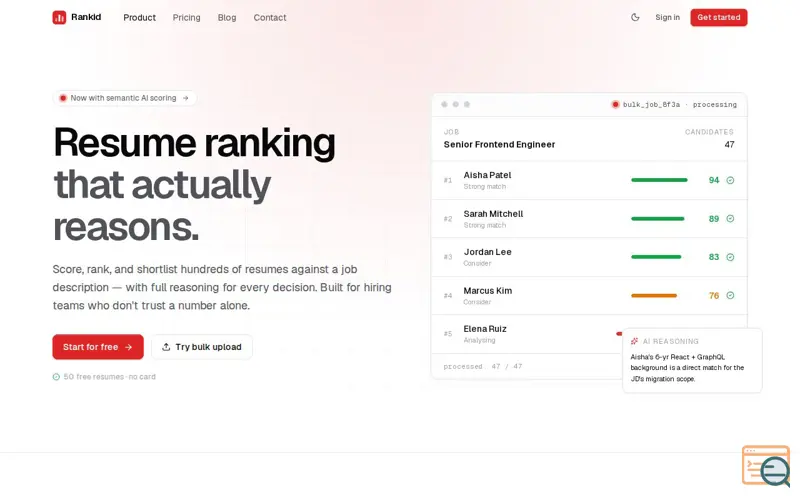Click the 'Analysing' status under Elena Ruiz

(x=479, y=340)
